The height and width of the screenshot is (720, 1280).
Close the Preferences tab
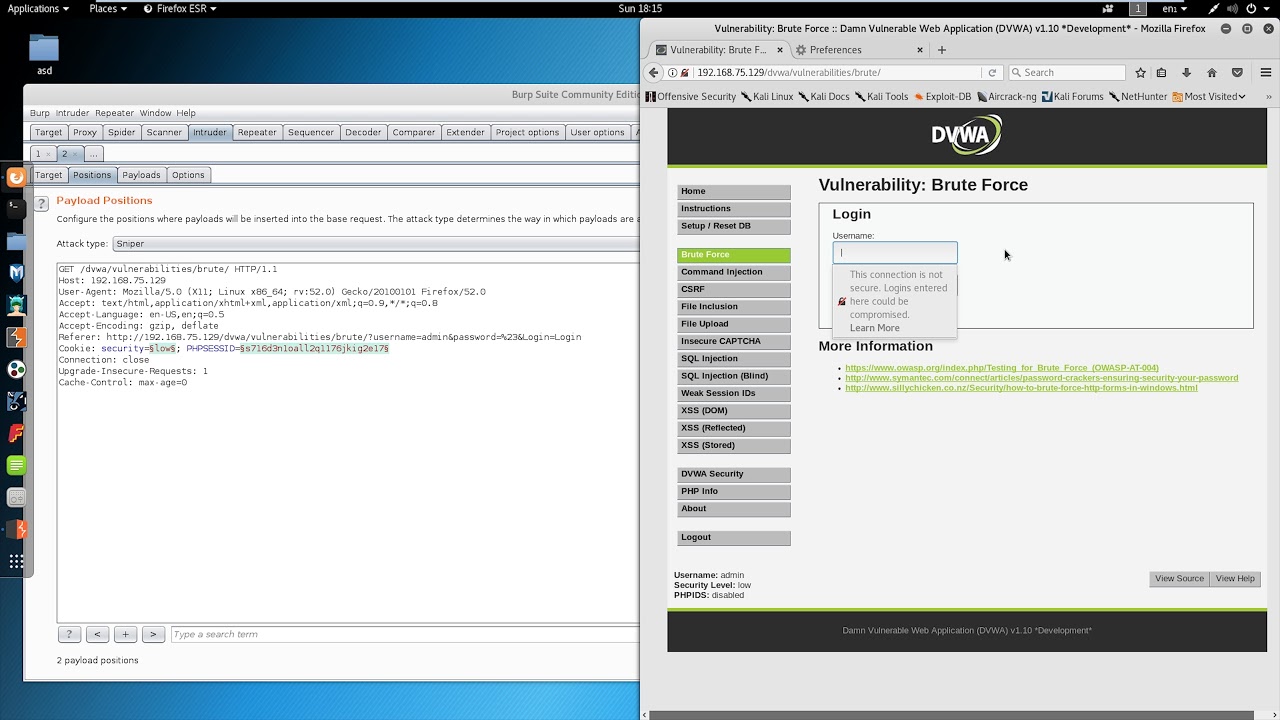tap(920, 49)
